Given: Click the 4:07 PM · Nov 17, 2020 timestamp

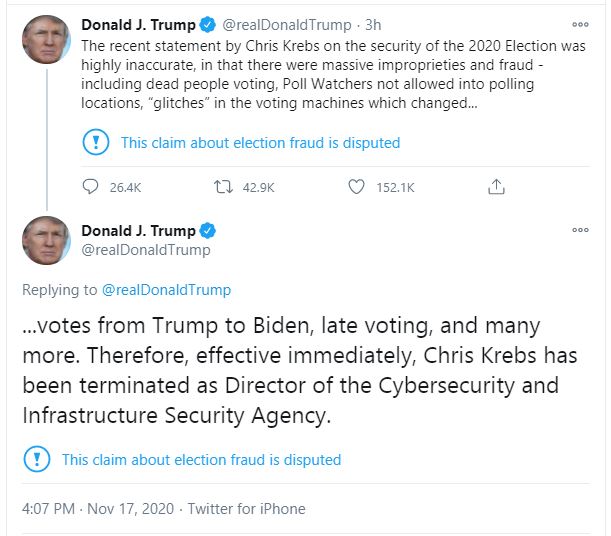Looking at the screenshot, I should (98, 509).
